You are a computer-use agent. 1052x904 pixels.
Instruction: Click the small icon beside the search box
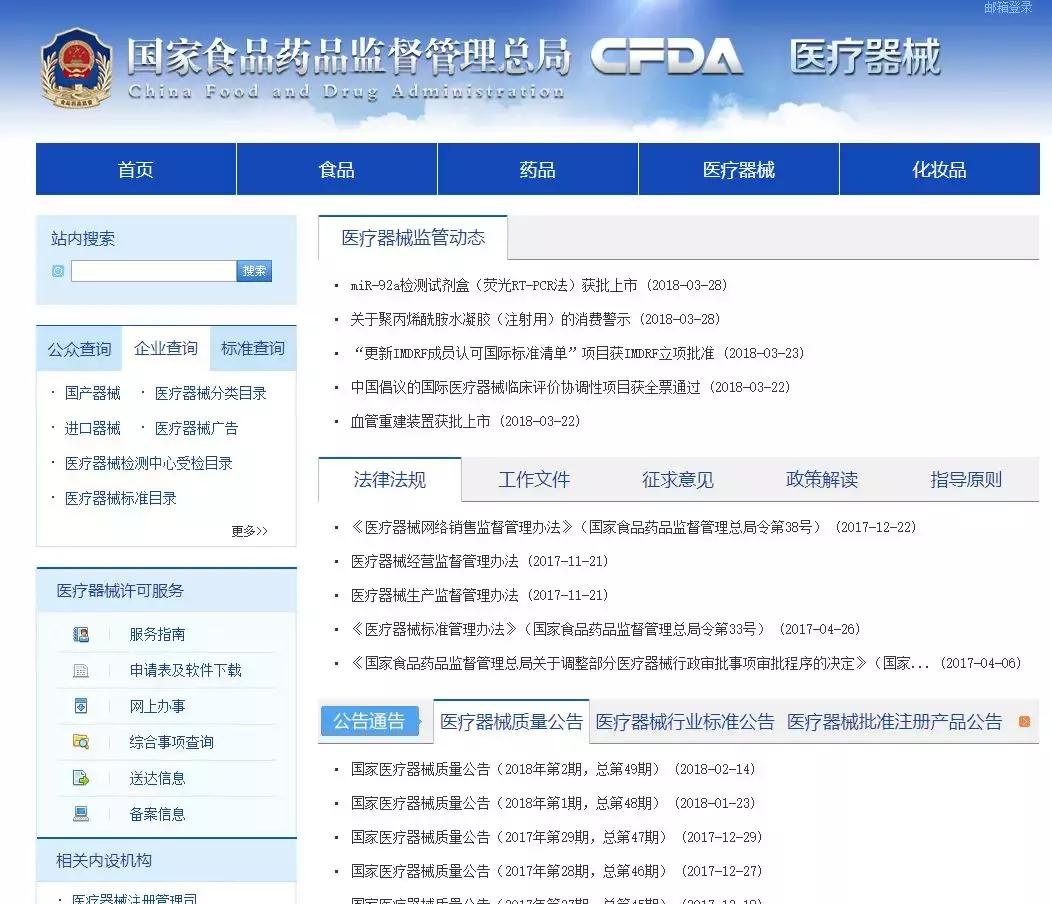click(57, 270)
